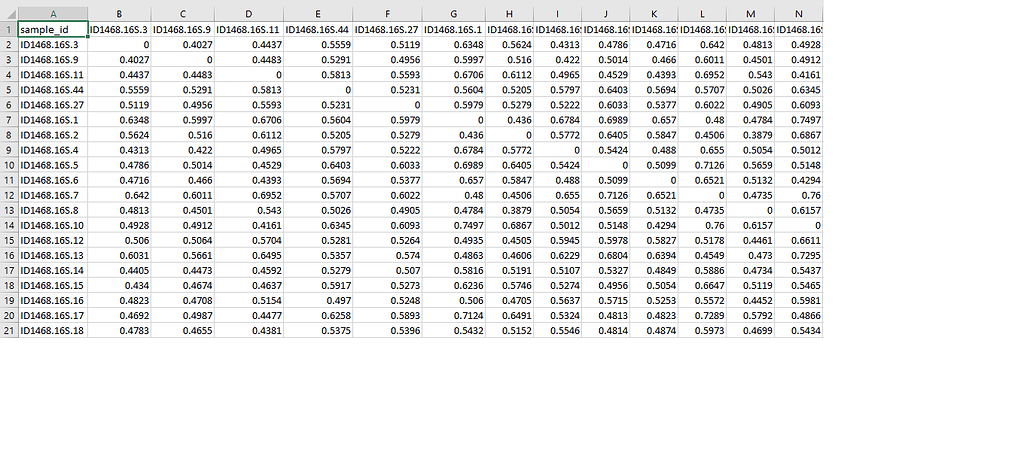Screen dimensions: 1024x471
Task: Click ID1468.16S.6 in column A
Action: [x=53, y=180]
